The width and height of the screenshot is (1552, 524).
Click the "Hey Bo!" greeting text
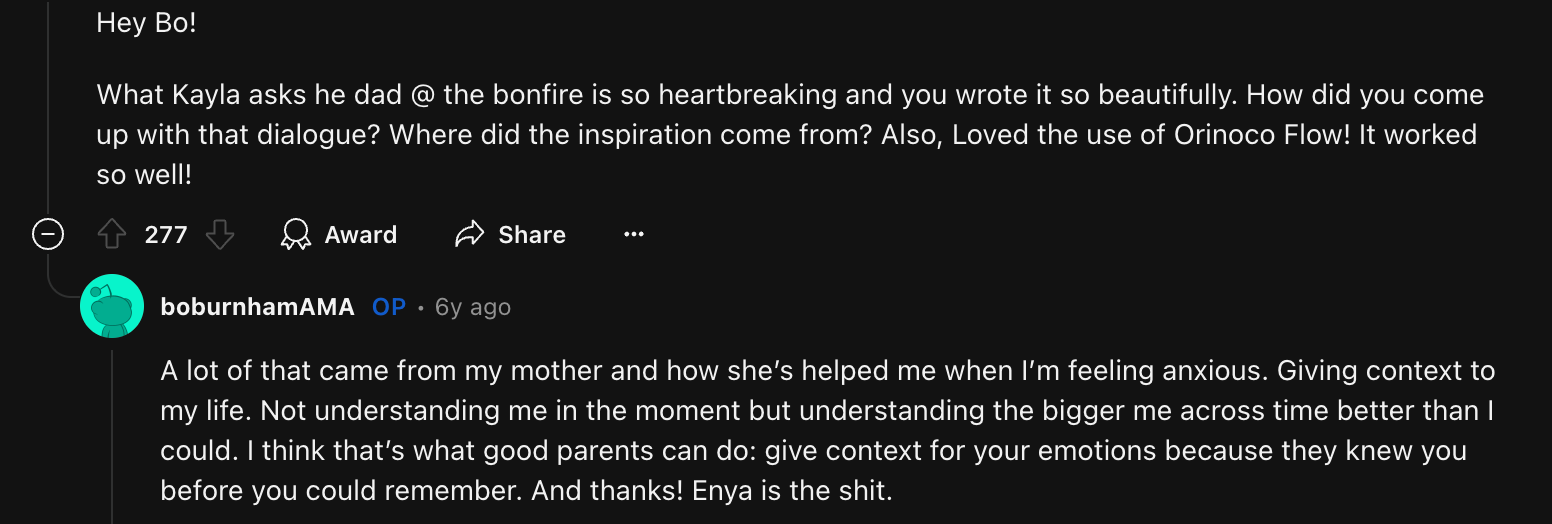click(x=147, y=23)
